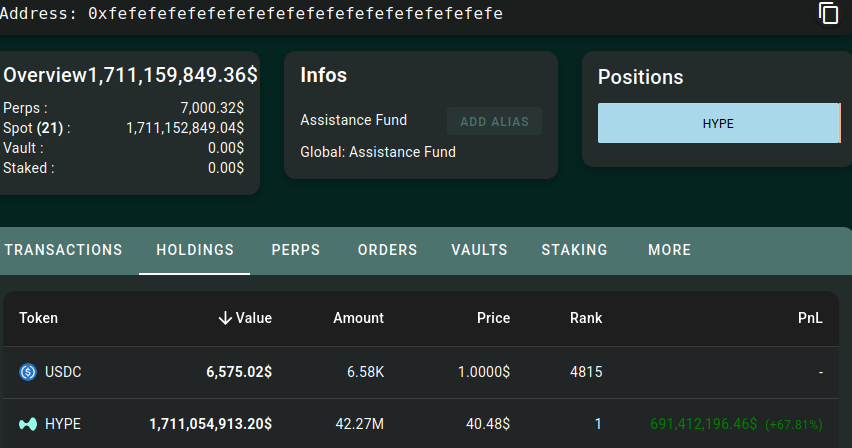Click the Perps value 7,000.32$

(x=212, y=108)
